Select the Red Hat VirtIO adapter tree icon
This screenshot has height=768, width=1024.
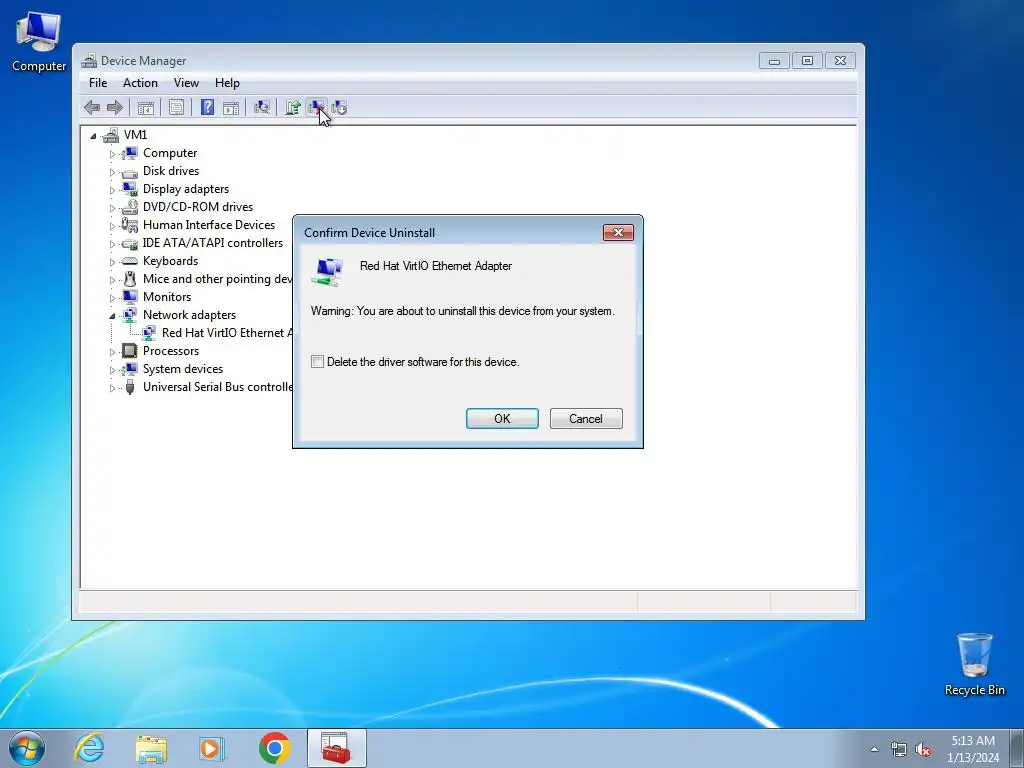[x=149, y=333]
